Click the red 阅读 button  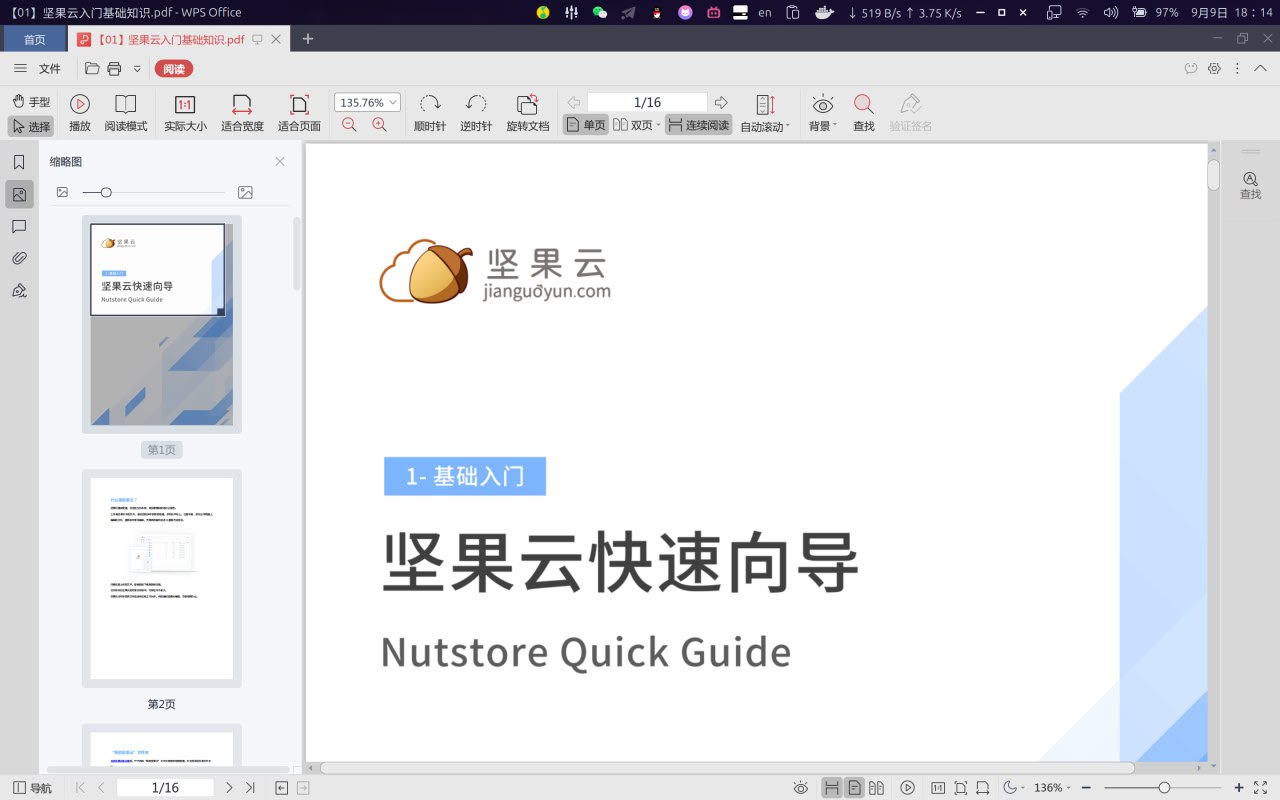coord(174,69)
